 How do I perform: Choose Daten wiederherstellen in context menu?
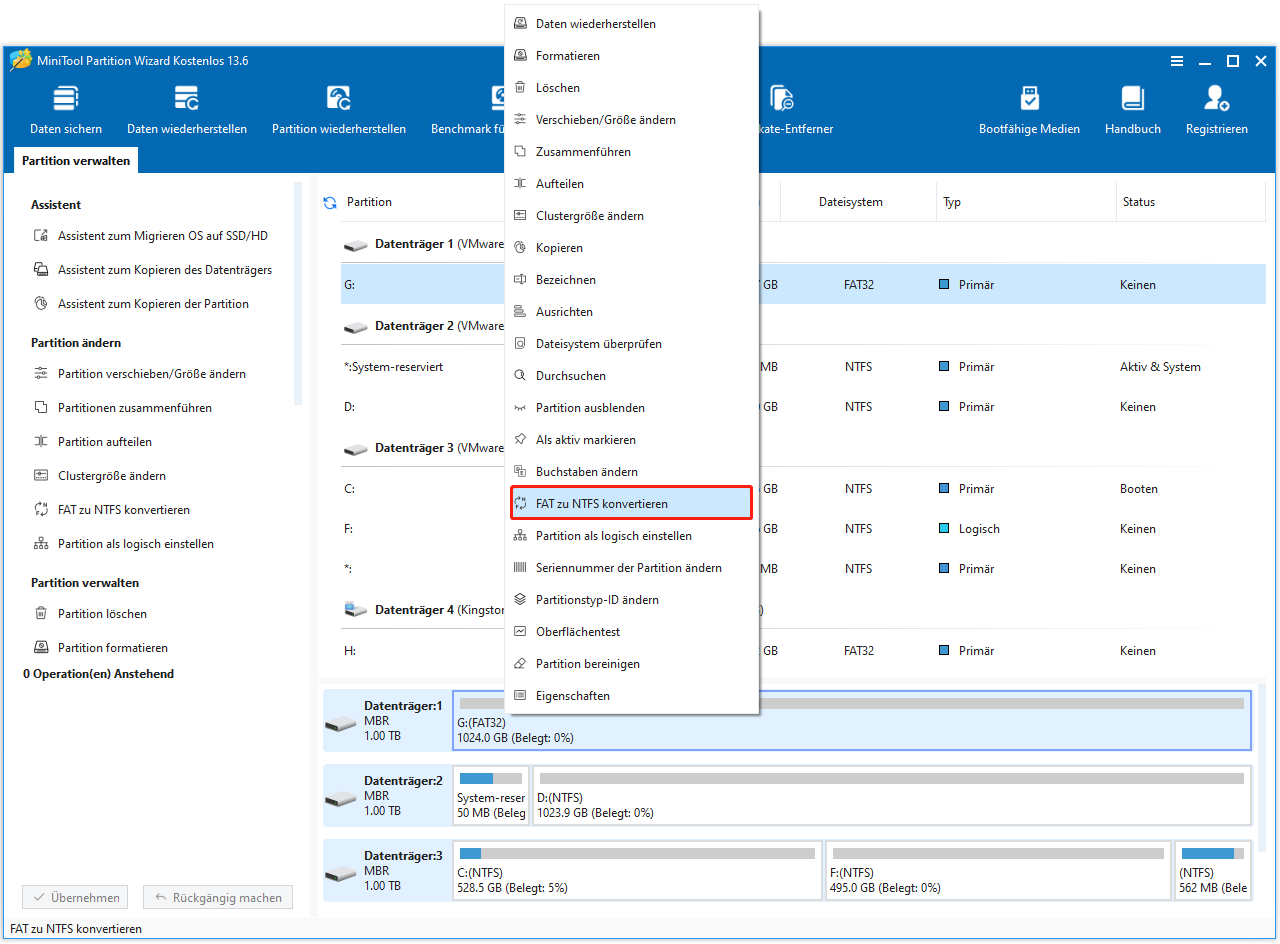(631, 24)
